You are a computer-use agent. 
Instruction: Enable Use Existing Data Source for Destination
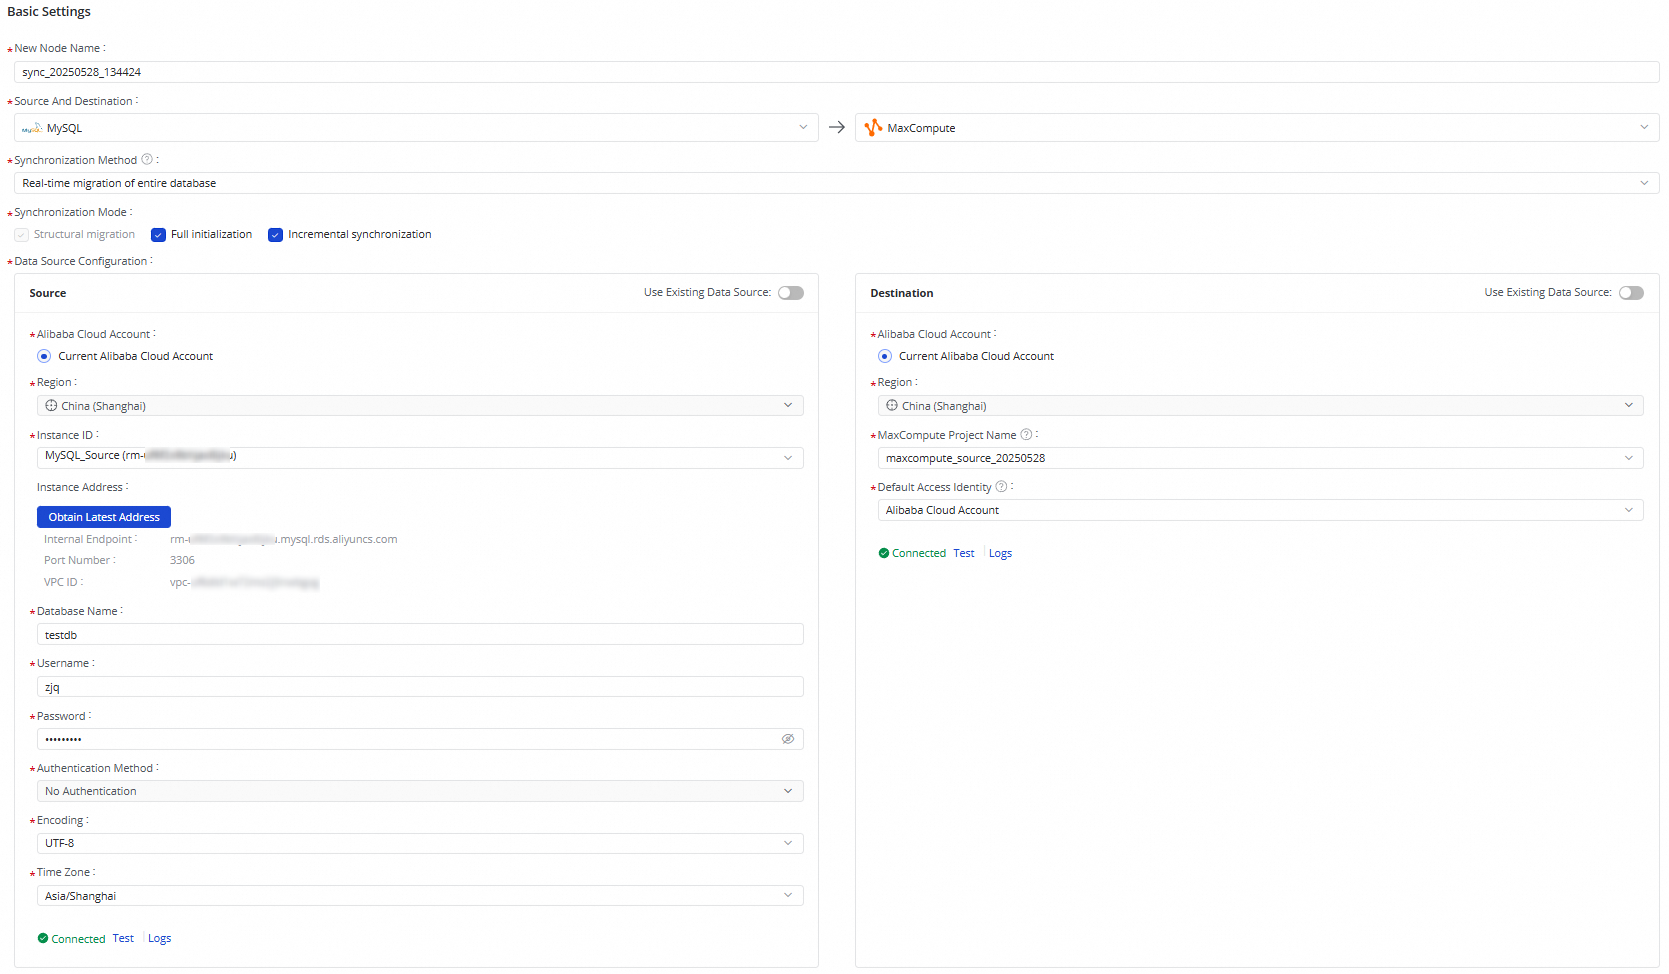(x=1631, y=293)
